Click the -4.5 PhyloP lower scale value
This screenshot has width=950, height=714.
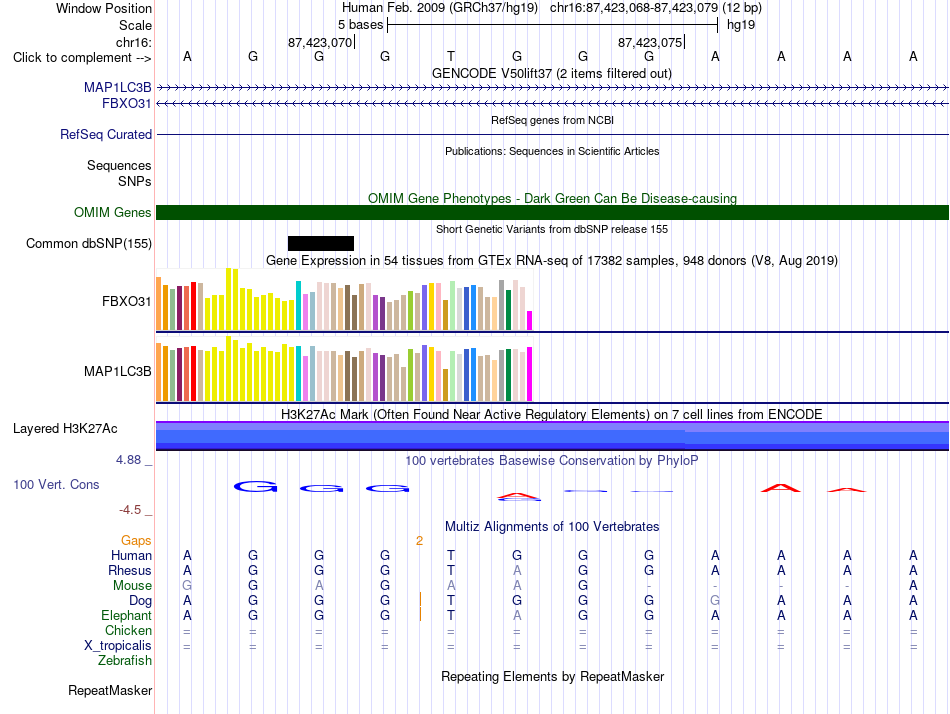130,510
